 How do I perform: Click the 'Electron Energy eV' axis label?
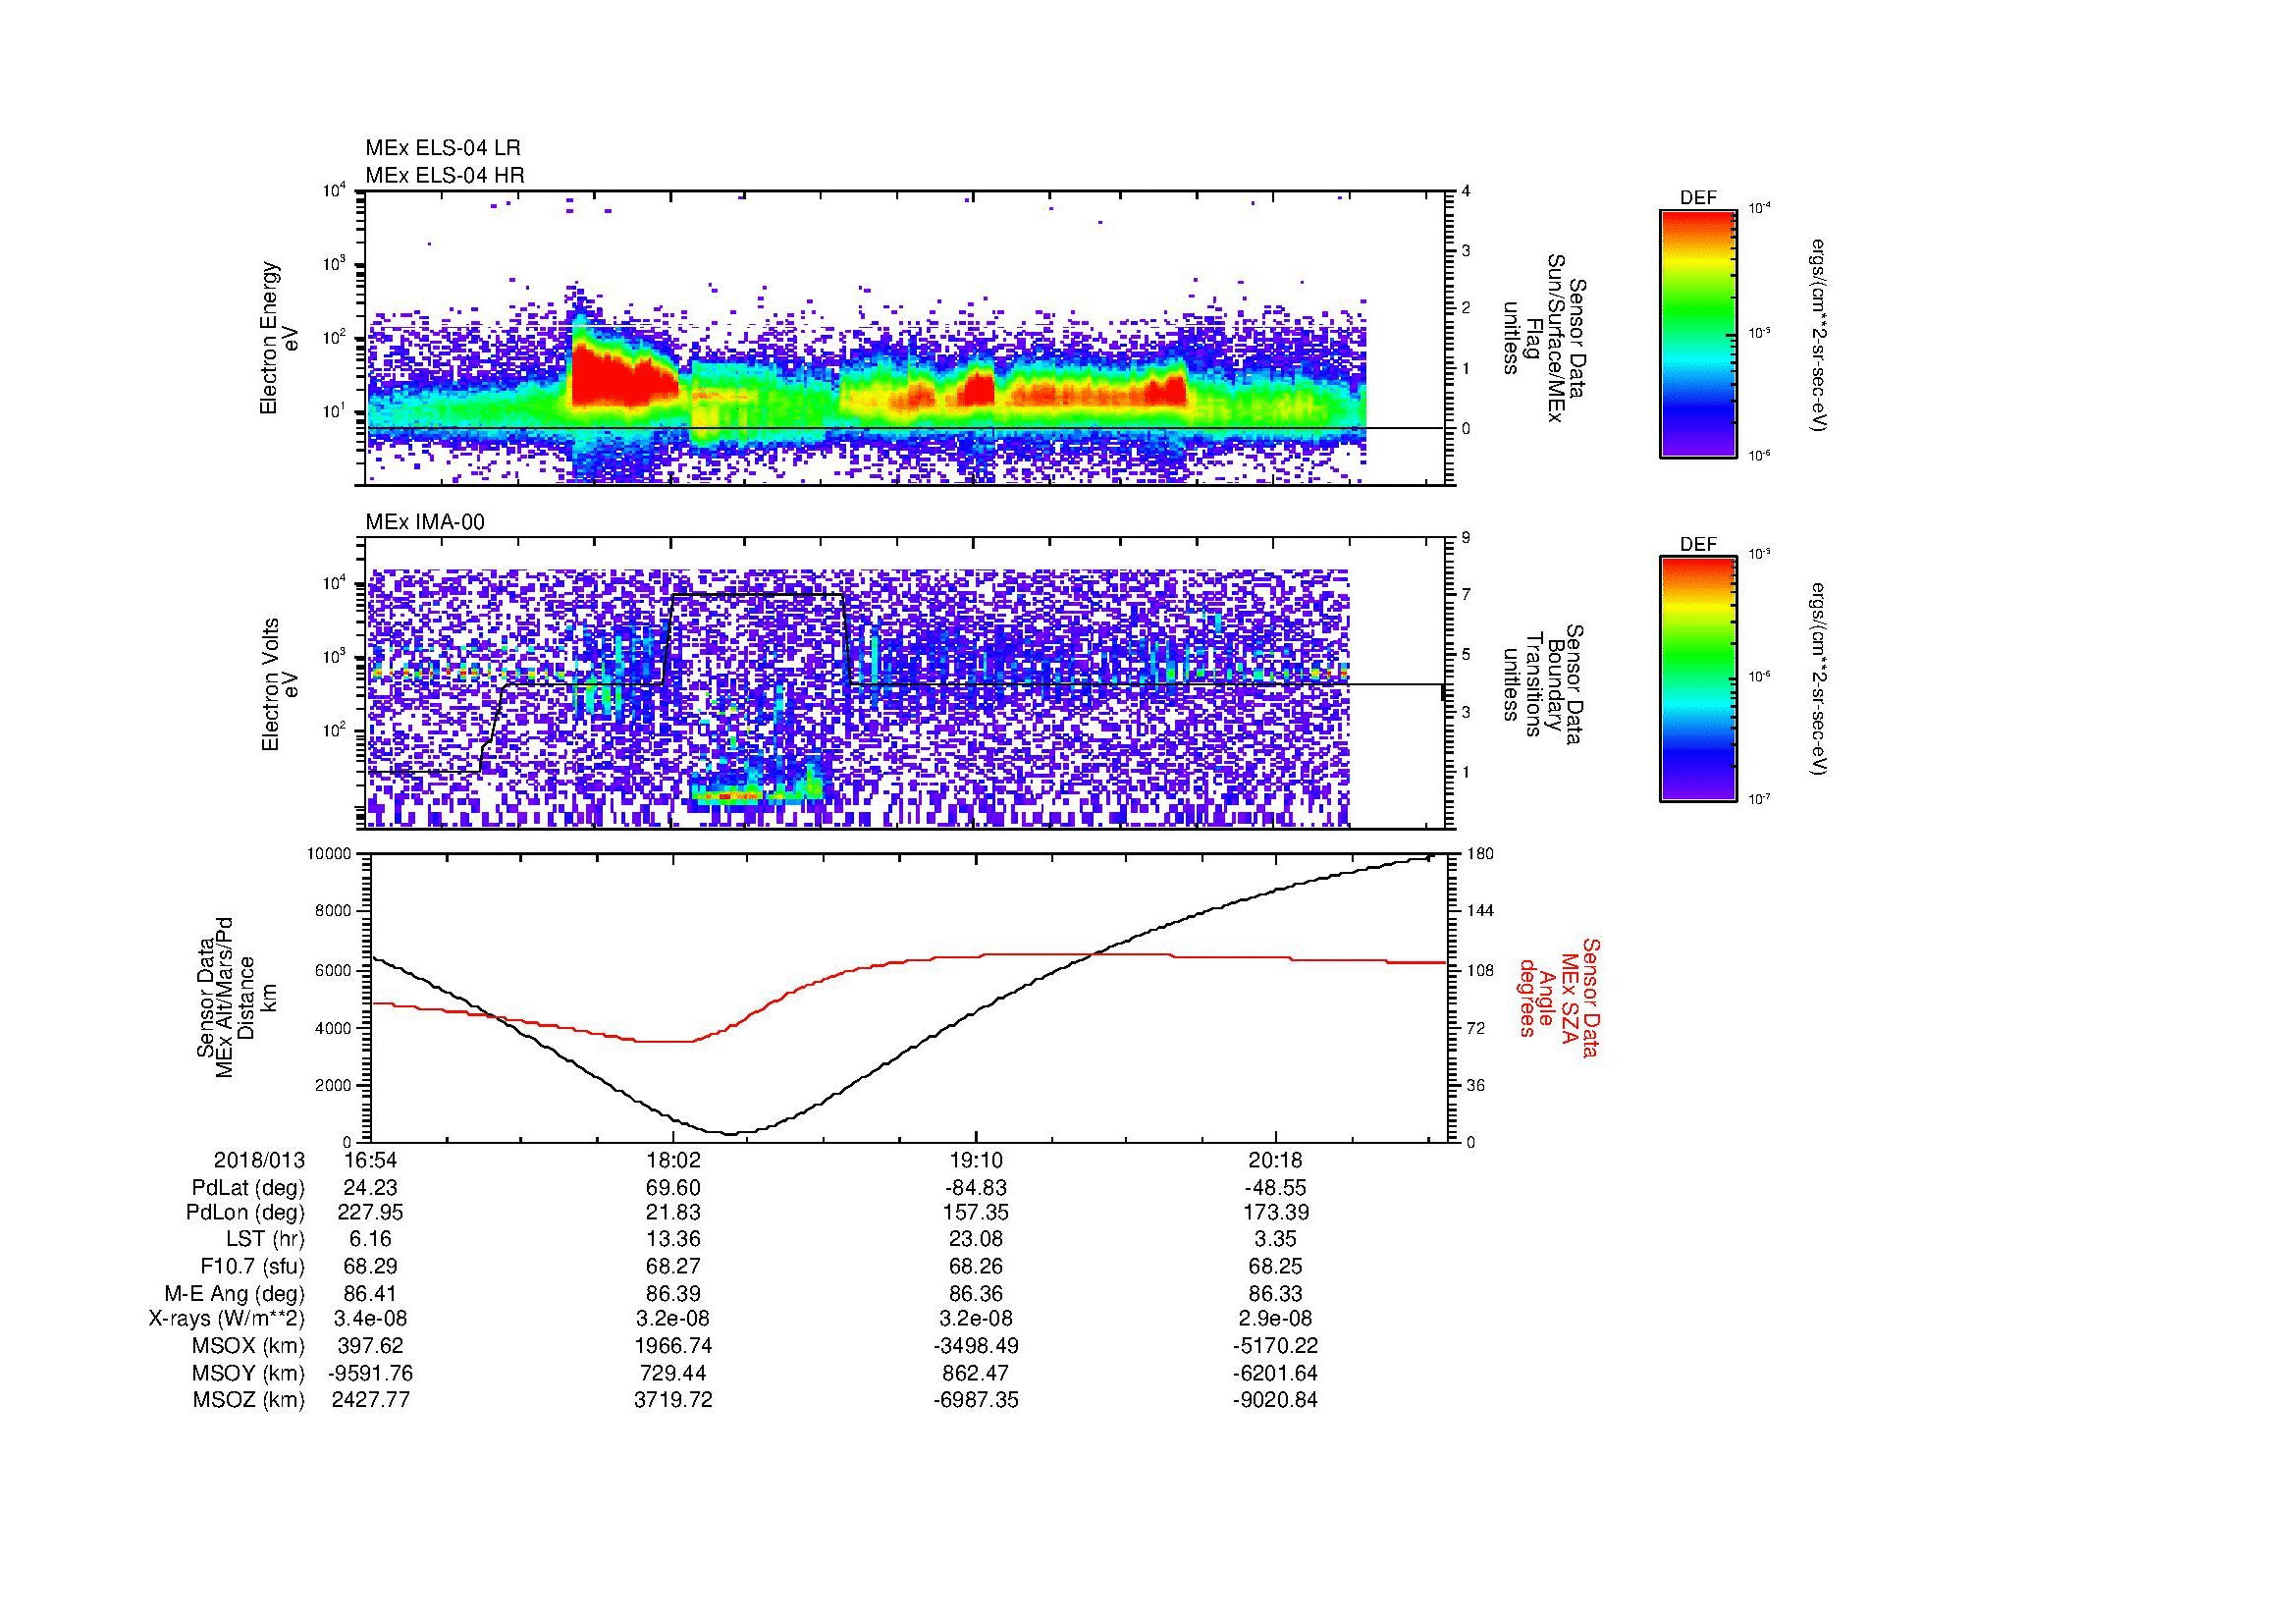click(279, 338)
